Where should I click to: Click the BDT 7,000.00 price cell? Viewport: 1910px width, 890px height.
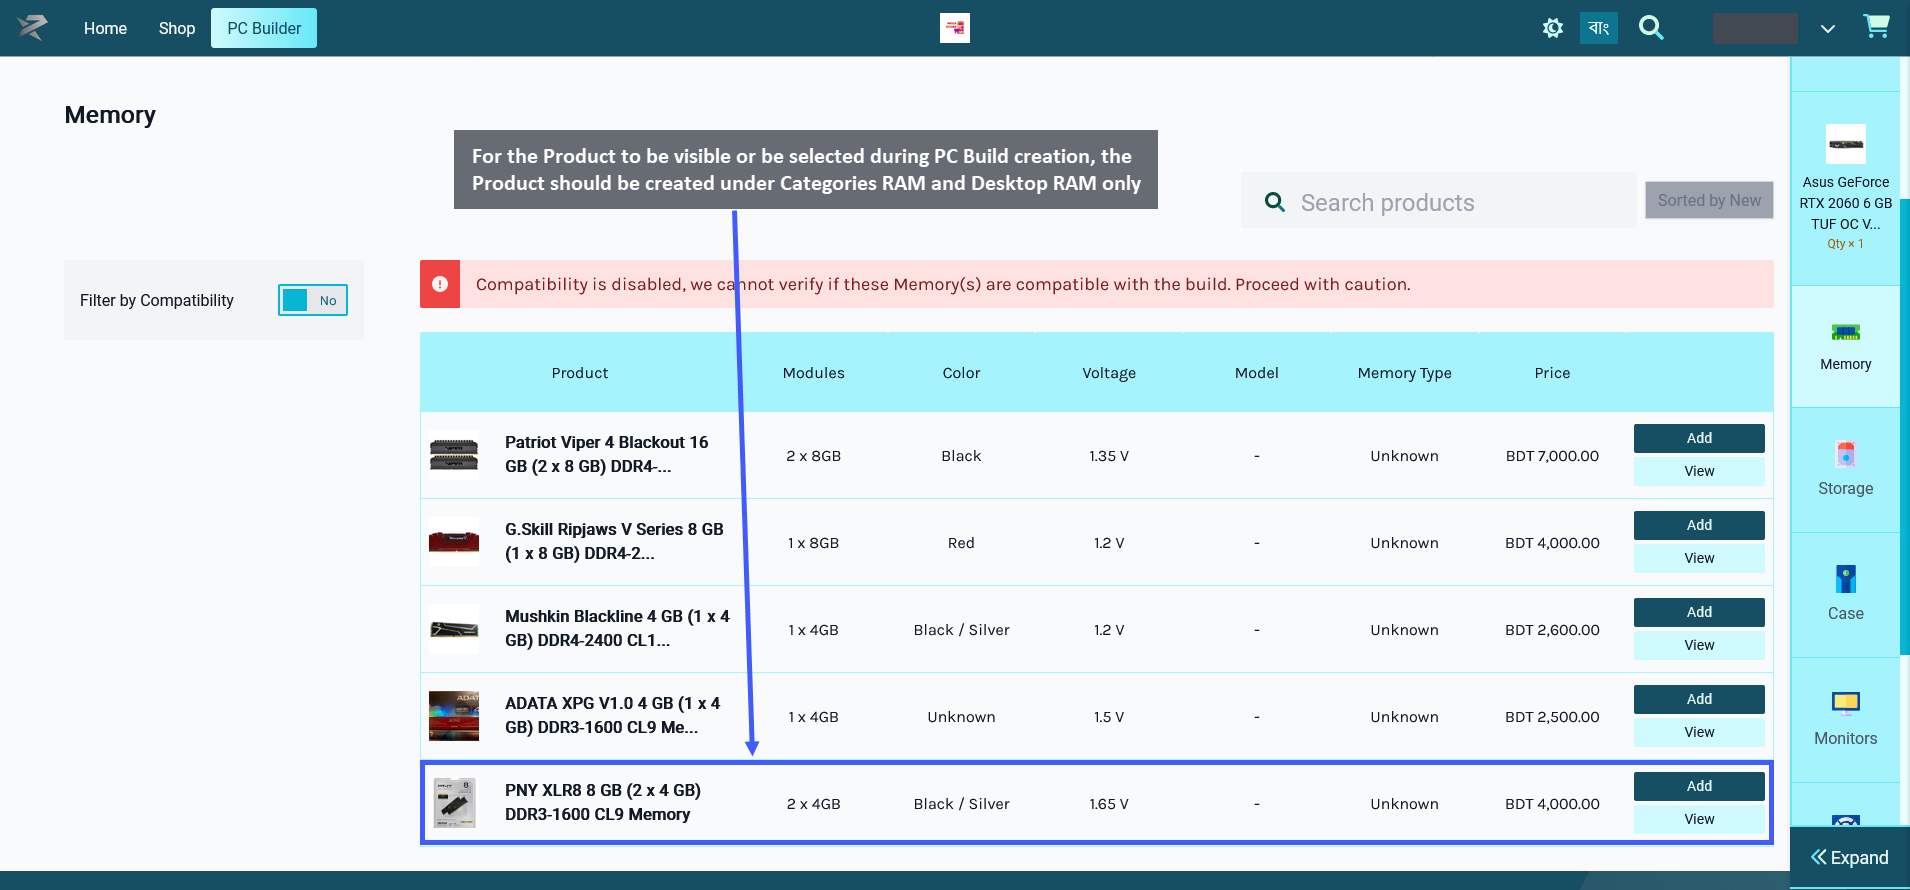[x=1552, y=456]
